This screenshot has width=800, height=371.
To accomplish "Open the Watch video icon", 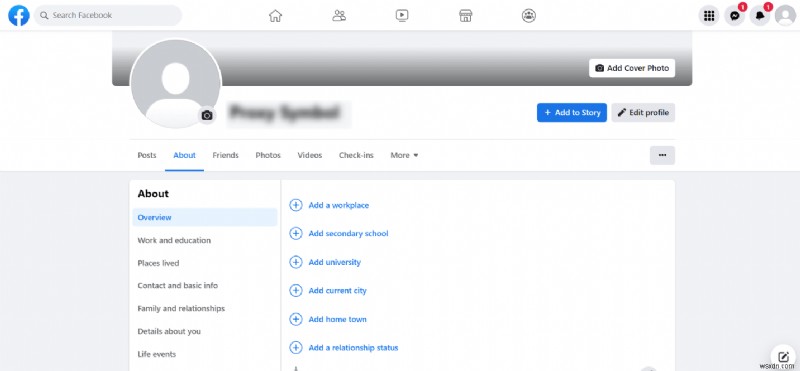I will (402, 16).
